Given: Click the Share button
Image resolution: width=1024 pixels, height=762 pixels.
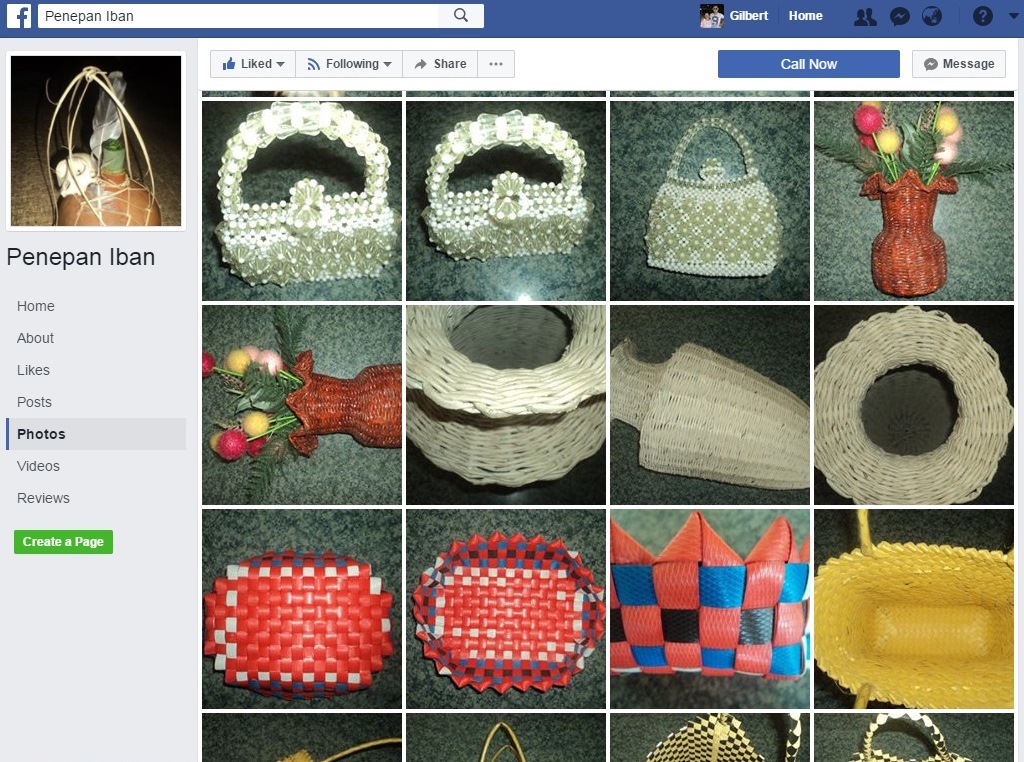Looking at the screenshot, I should point(440,64).
